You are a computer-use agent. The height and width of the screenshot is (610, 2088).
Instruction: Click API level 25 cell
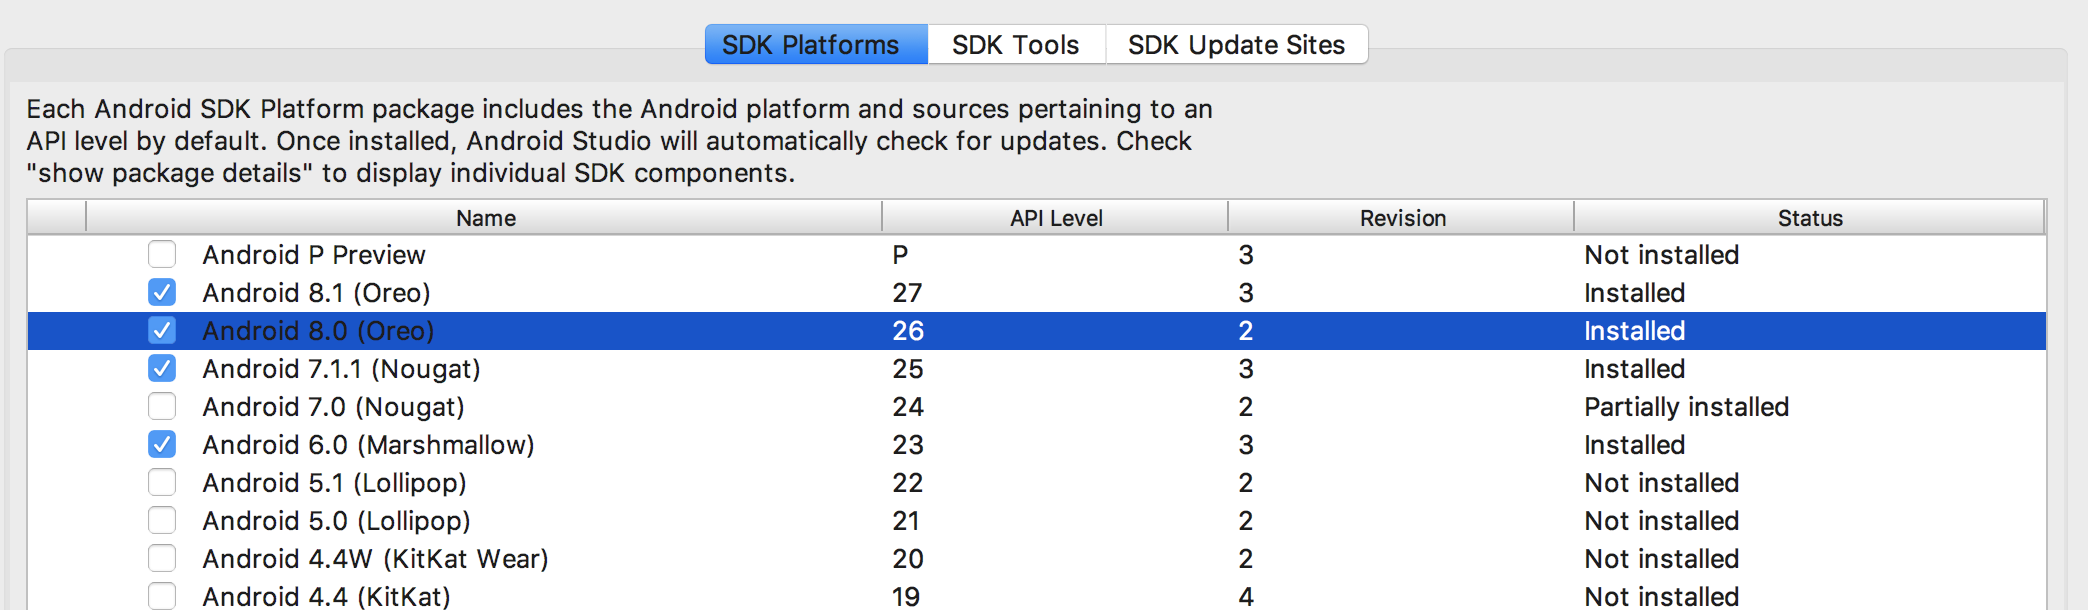[908, 369]
